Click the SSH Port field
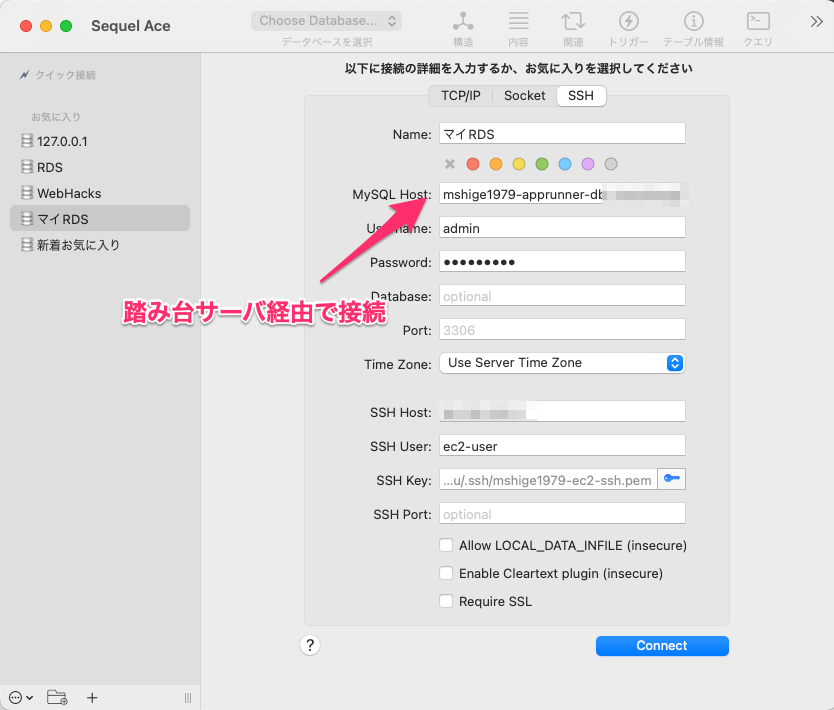The image size is (834, 710). (562, 514)
